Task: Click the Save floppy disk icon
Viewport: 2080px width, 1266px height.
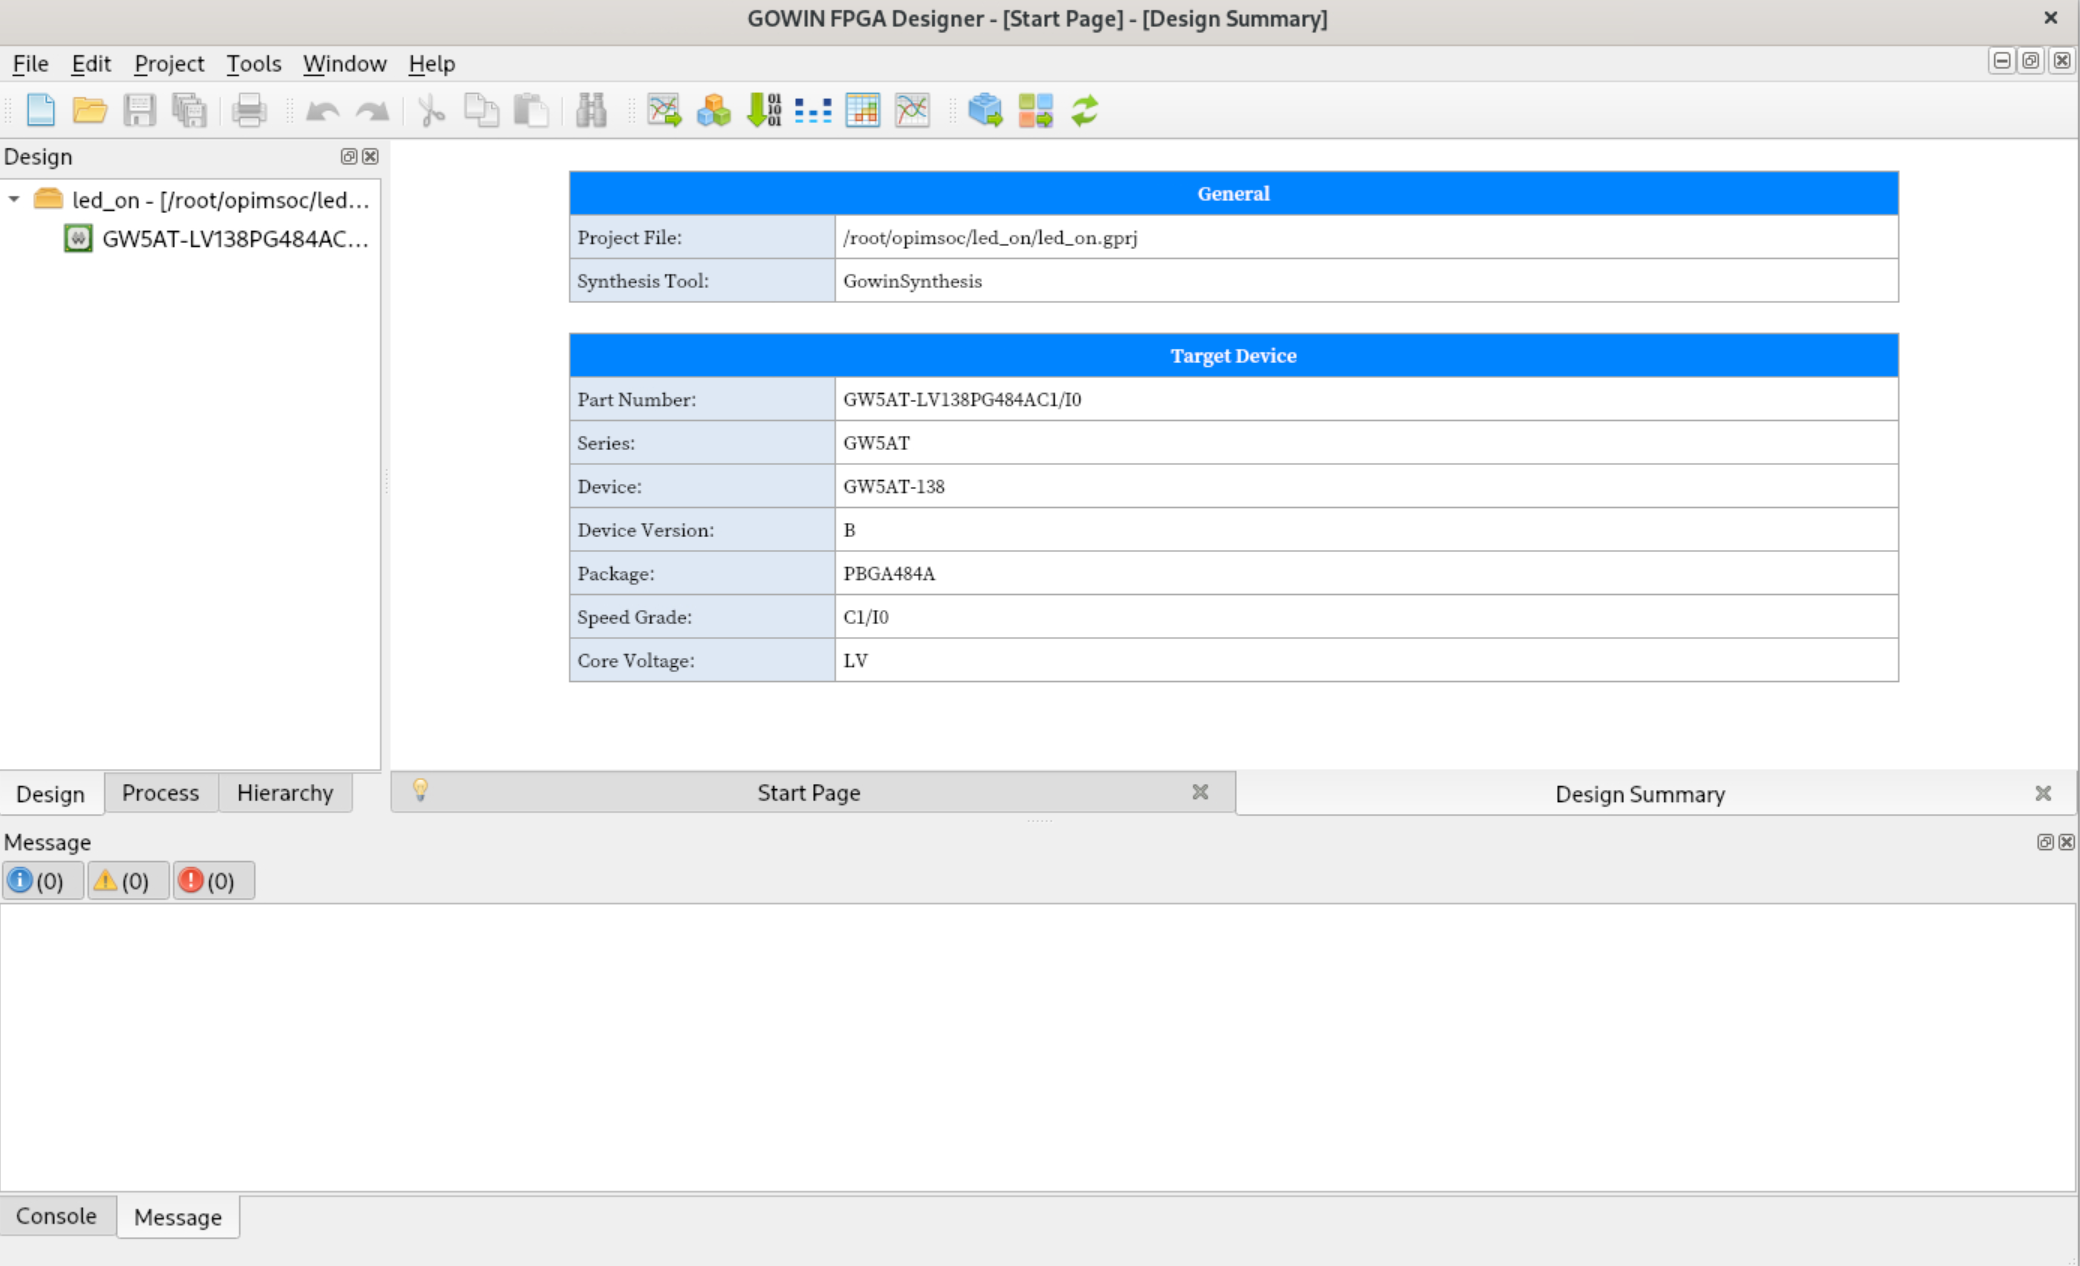Action: [x=139, y=110]
